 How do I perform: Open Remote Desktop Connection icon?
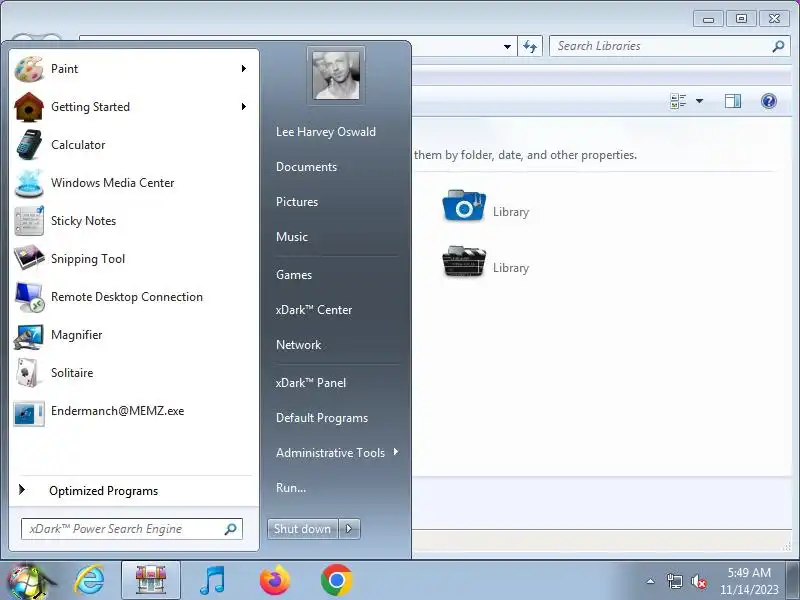pos(29,297)
